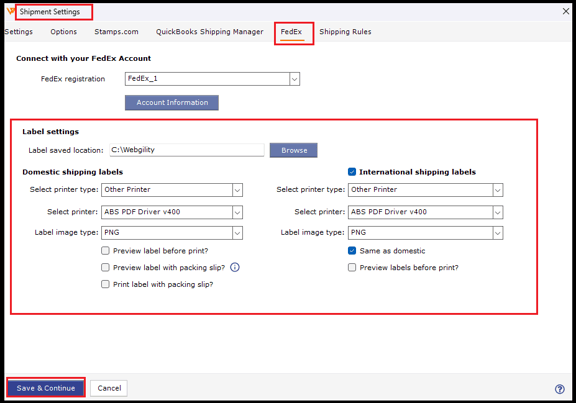Click the Webgility logo icon in title bar
The height and width of the screenshot is (403, 576).
pos(10,11)
